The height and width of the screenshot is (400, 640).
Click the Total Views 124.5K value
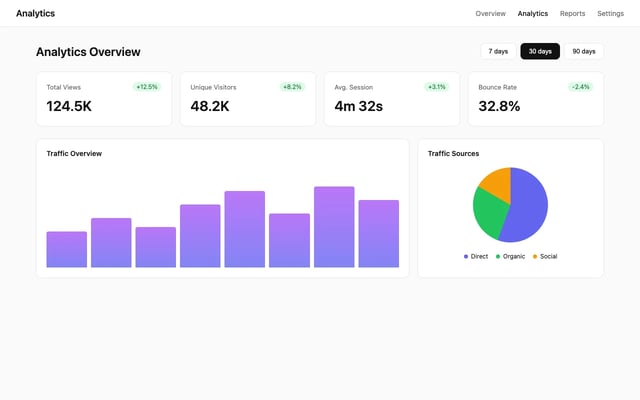click(69, 106)
